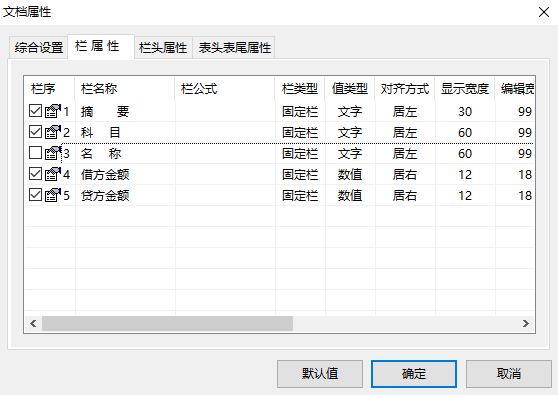Screen dimensions: 558x395
Task: Click the 默认值 button
Action: pyautogui.click(x=320, y=374)
